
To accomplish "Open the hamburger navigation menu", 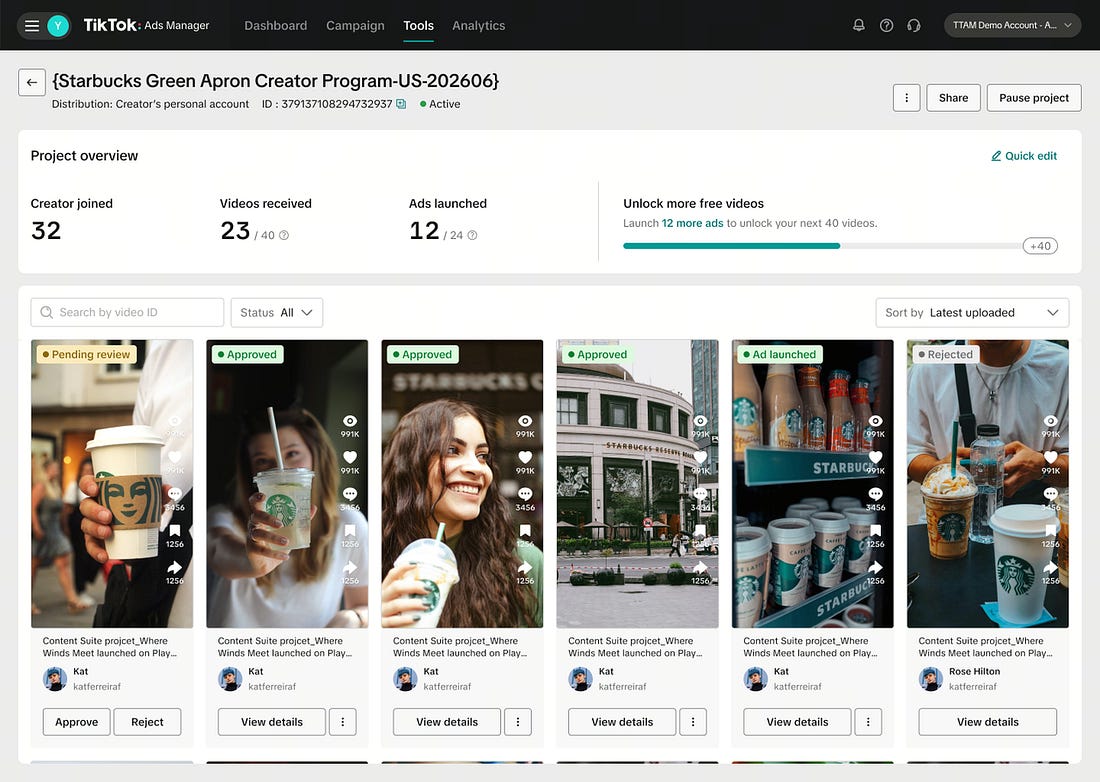I will pyautogui.click(x=32, y=26).
